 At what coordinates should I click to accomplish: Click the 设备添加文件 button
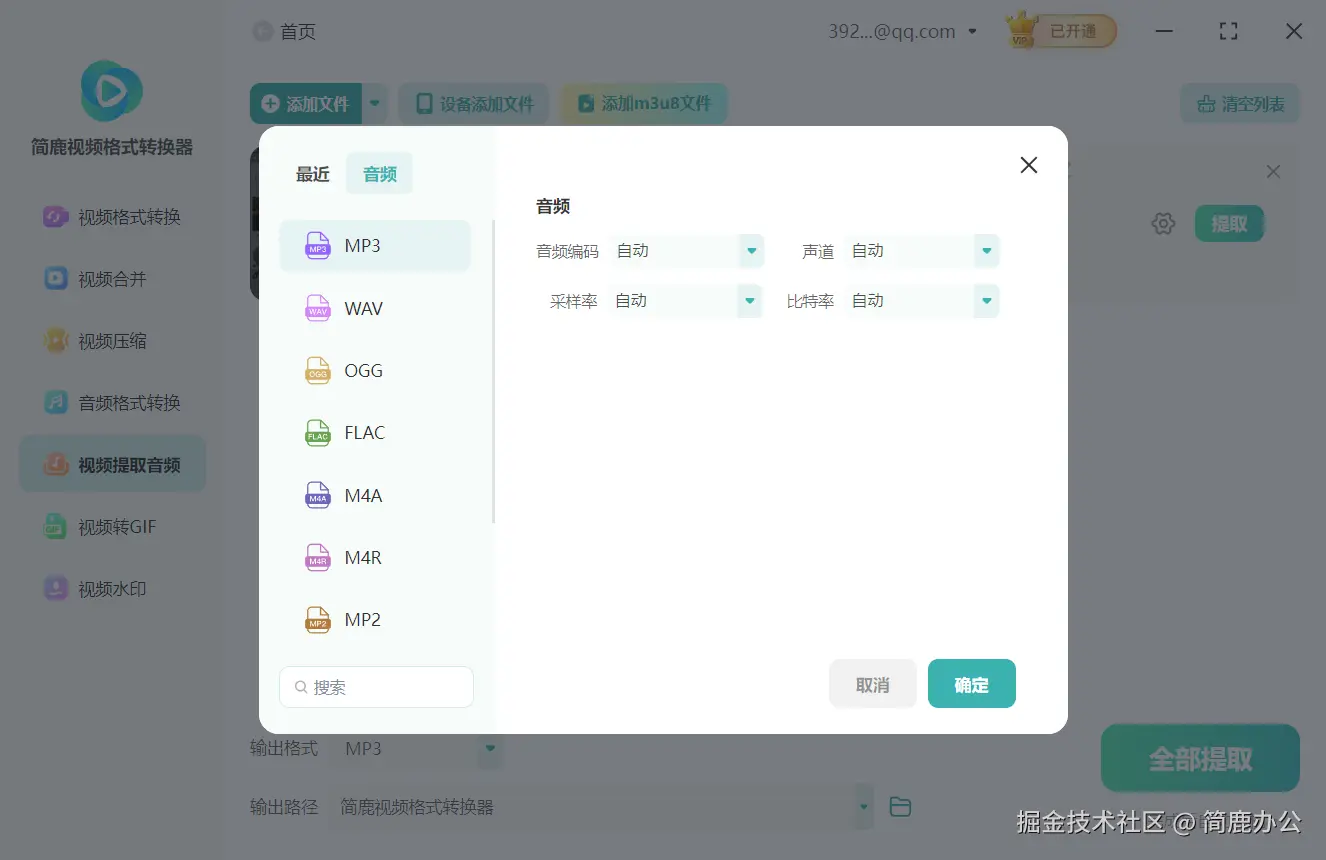click(x=474, y=103)
